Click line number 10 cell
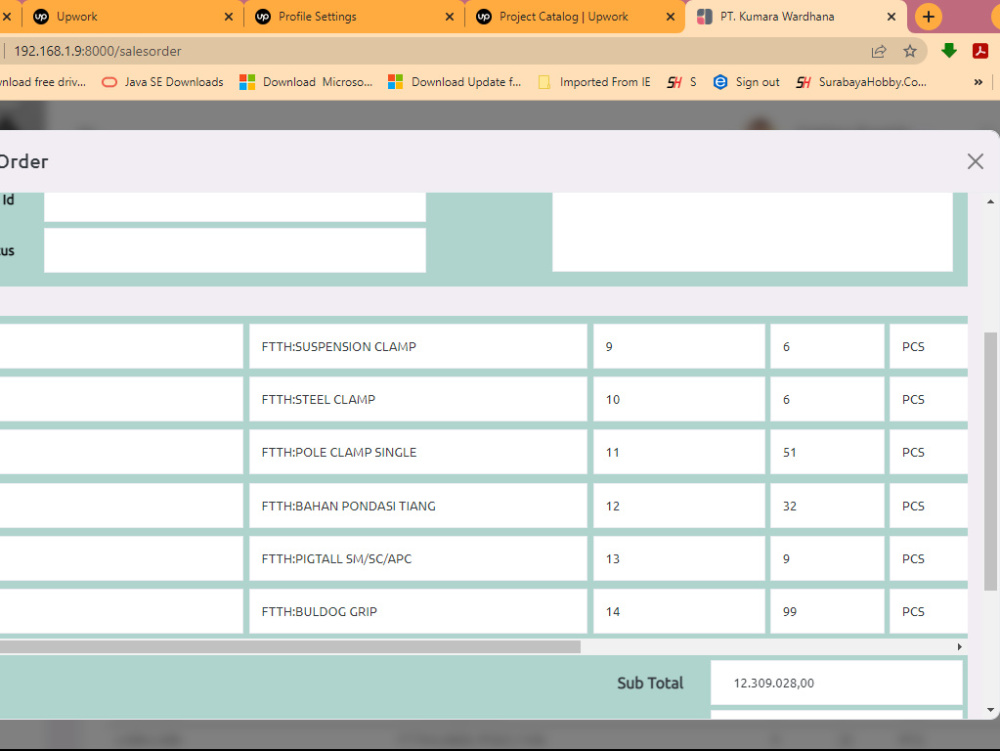Viewport: 1000px width, 751px height. [679, 399]
